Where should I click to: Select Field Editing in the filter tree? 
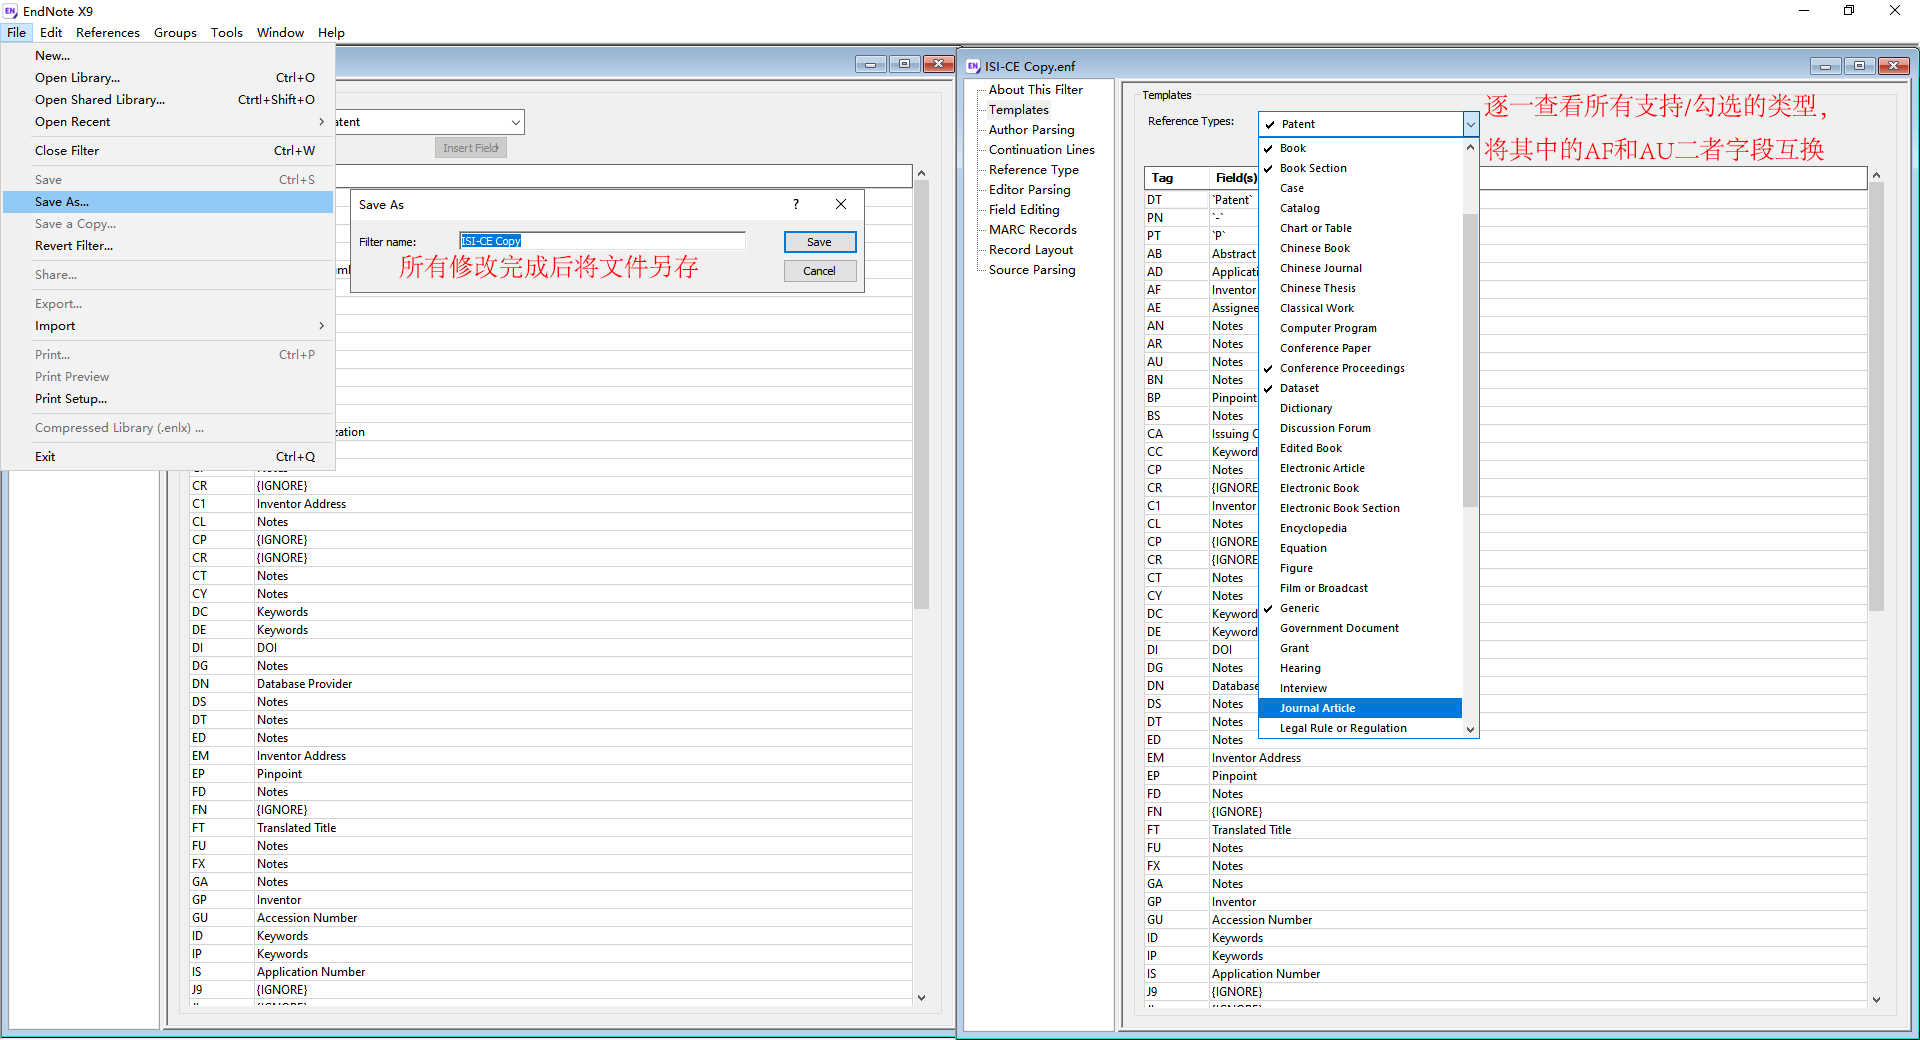tap(1024, 210)
